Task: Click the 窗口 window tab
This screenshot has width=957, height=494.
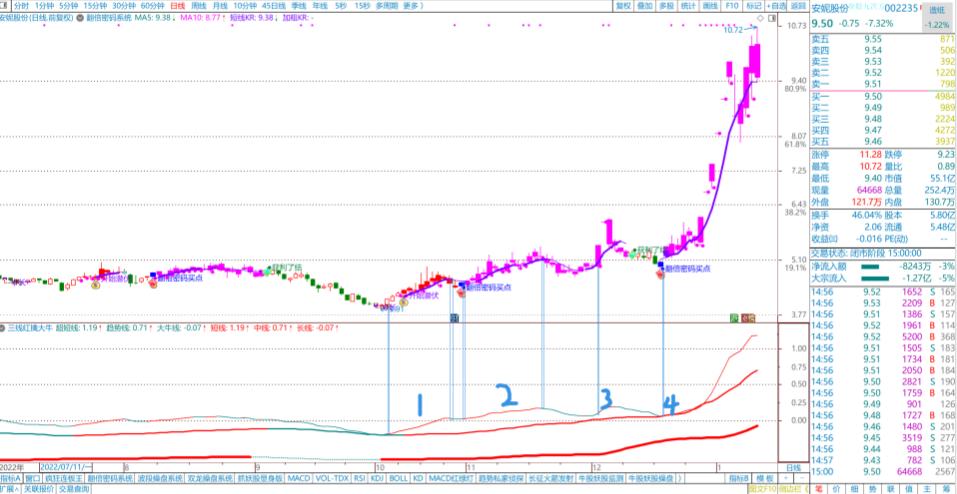Action: [x=33, y=478]
